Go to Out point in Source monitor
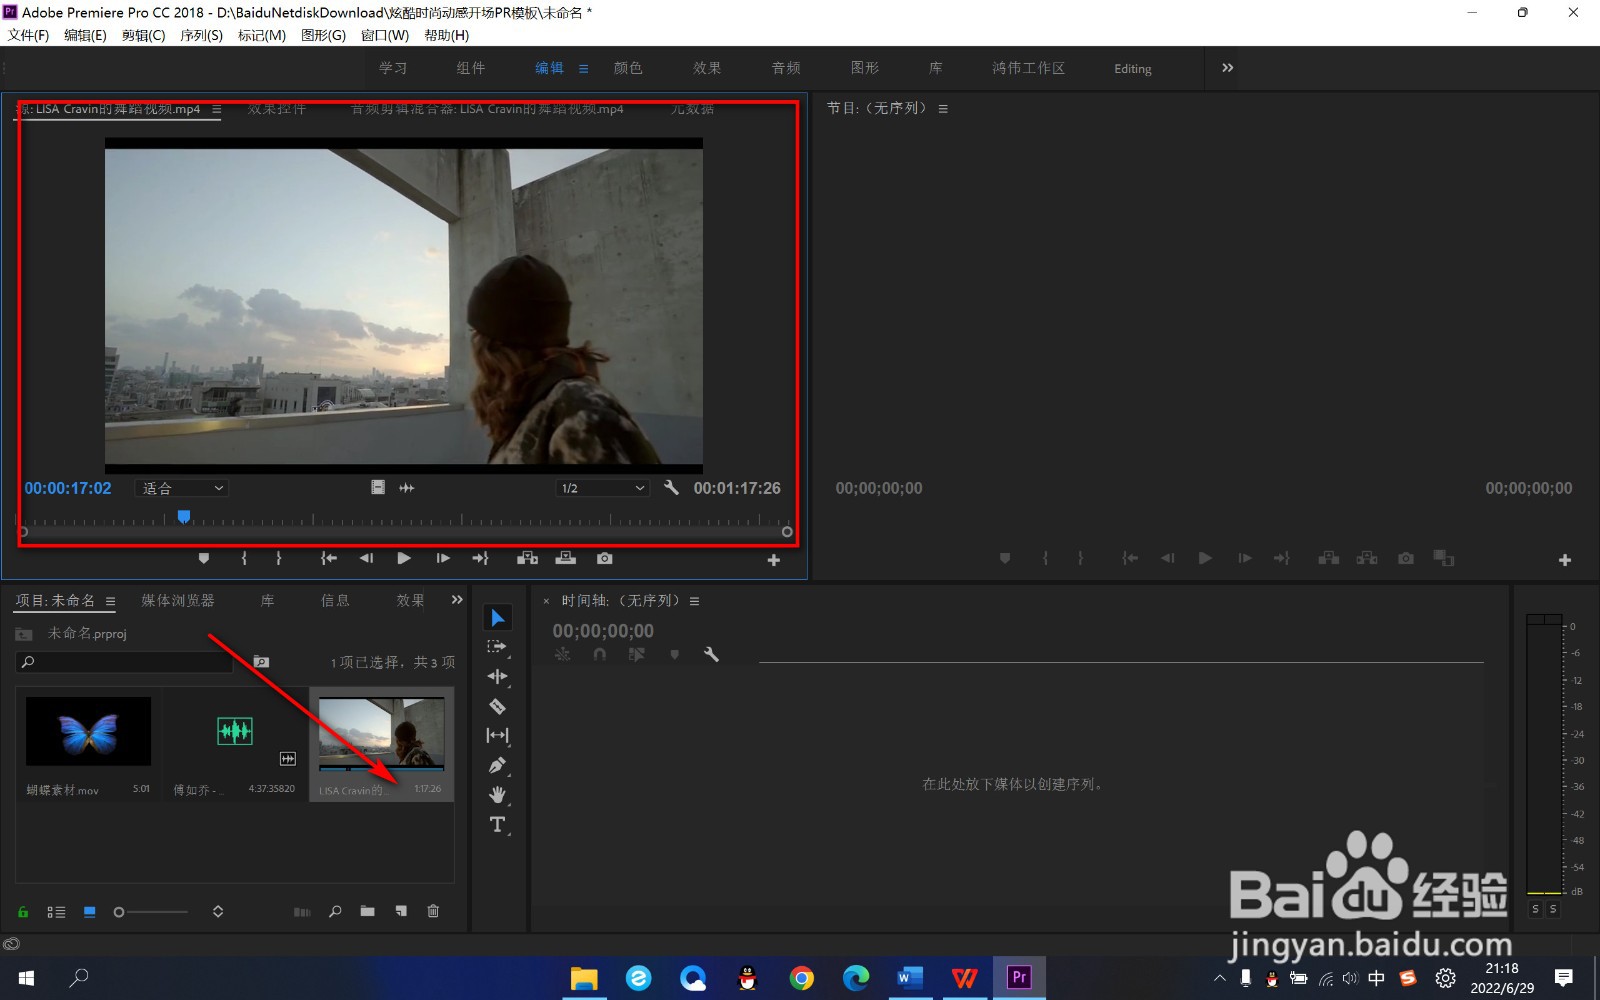Screen dimensions: 1600x1000 pos(480,558)
